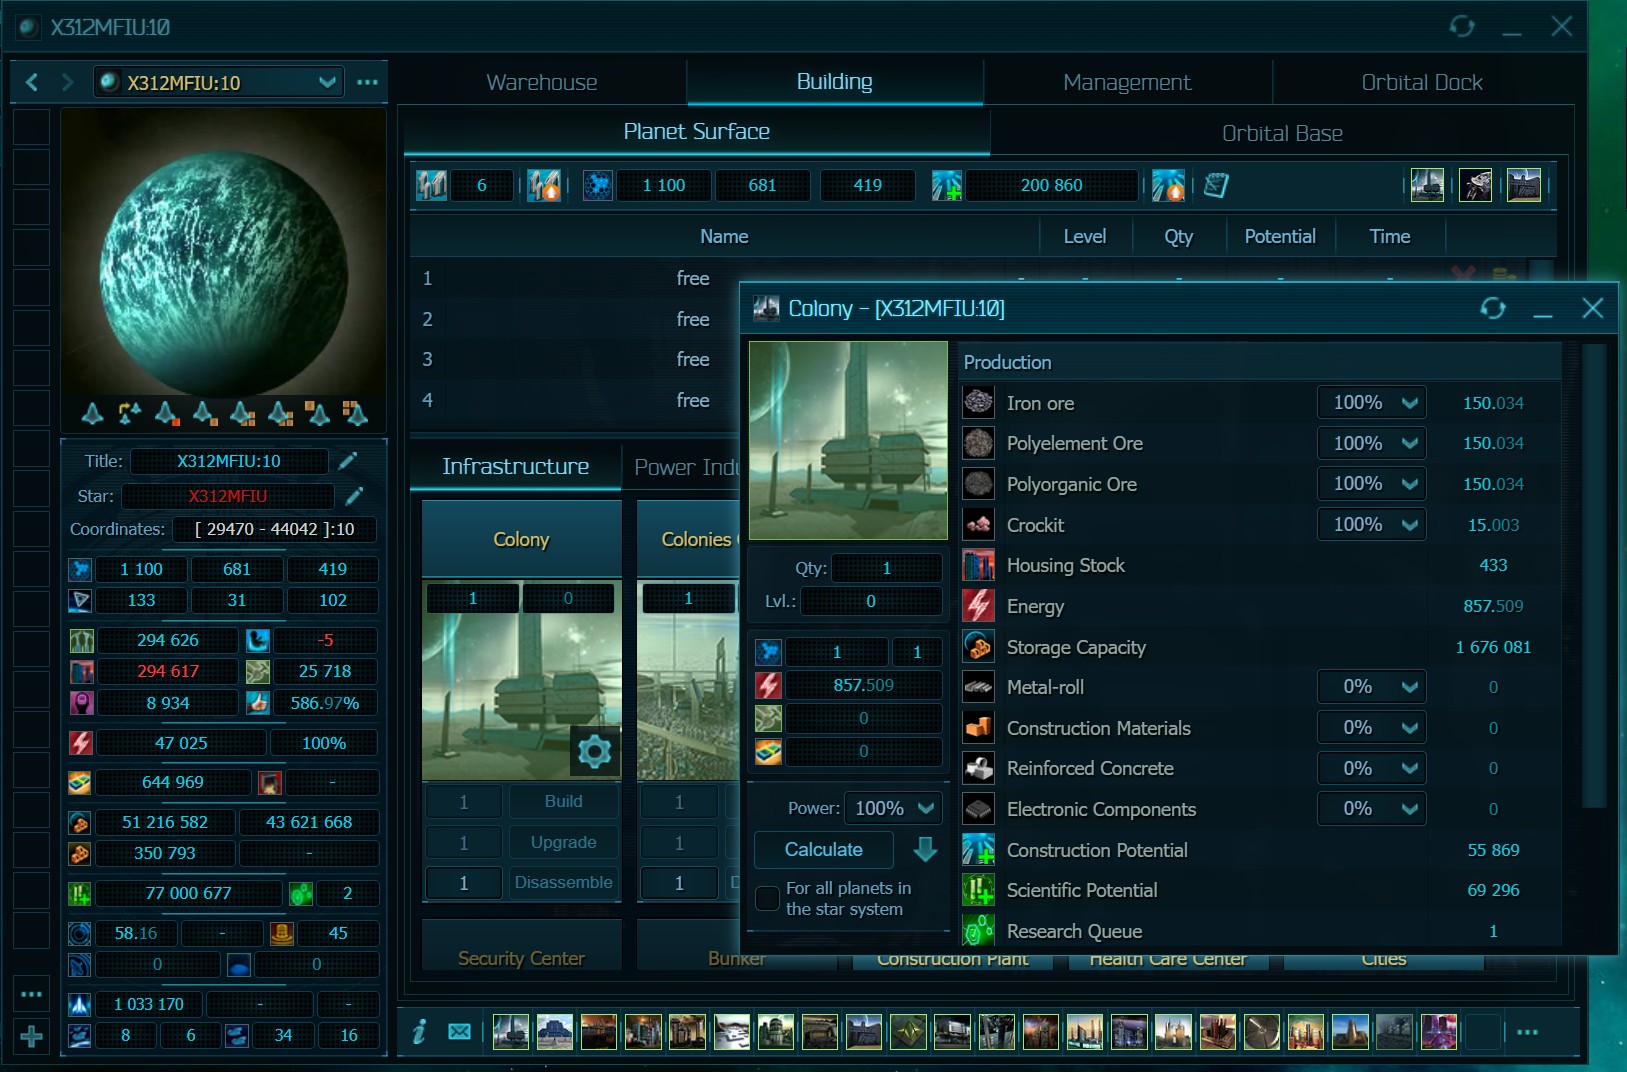Enable 'For all planets in the star system'
This screenshot has width=1627, height=1072.
(x=767, y=898)
